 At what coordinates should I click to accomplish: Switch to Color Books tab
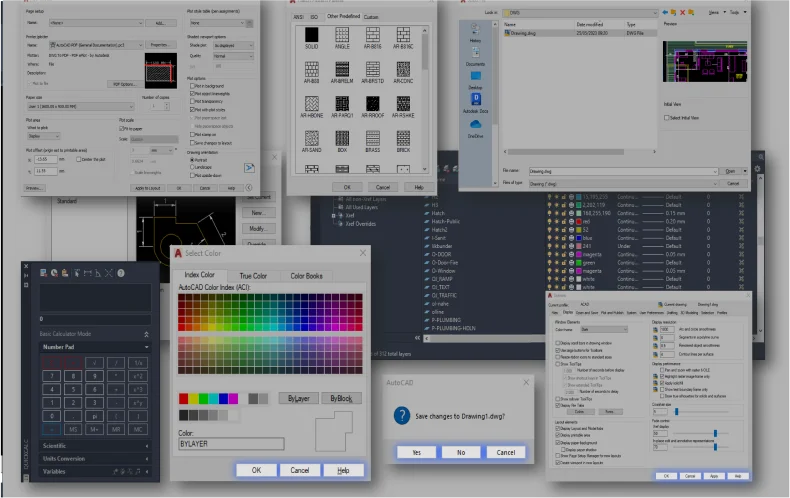click(306, 276)
